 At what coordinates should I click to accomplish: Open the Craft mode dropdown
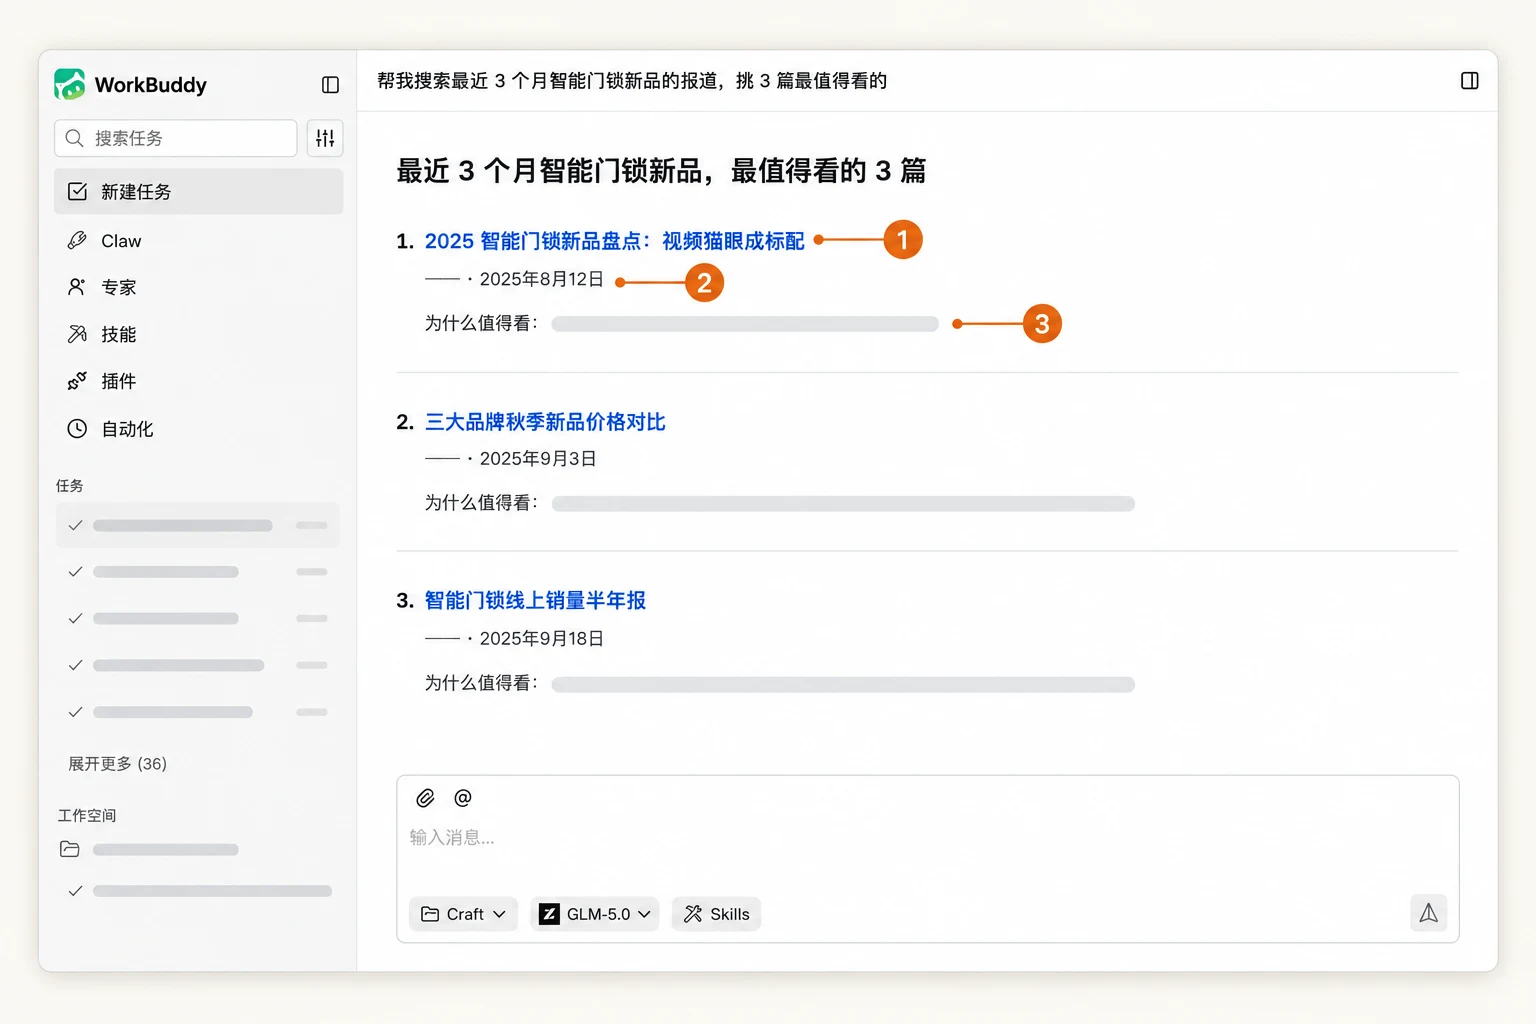coord(463,914)
